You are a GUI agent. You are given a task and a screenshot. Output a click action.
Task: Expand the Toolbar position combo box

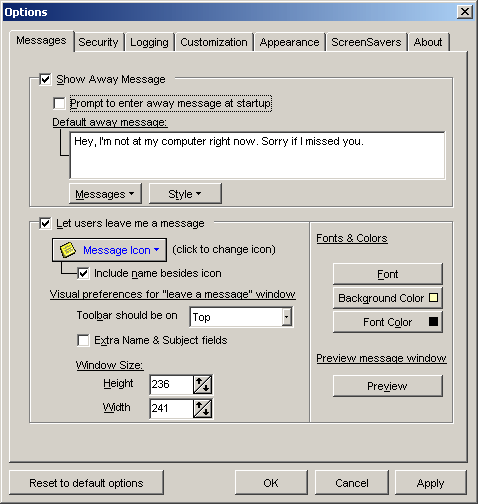pyautogui.click(x=287, y=317)
